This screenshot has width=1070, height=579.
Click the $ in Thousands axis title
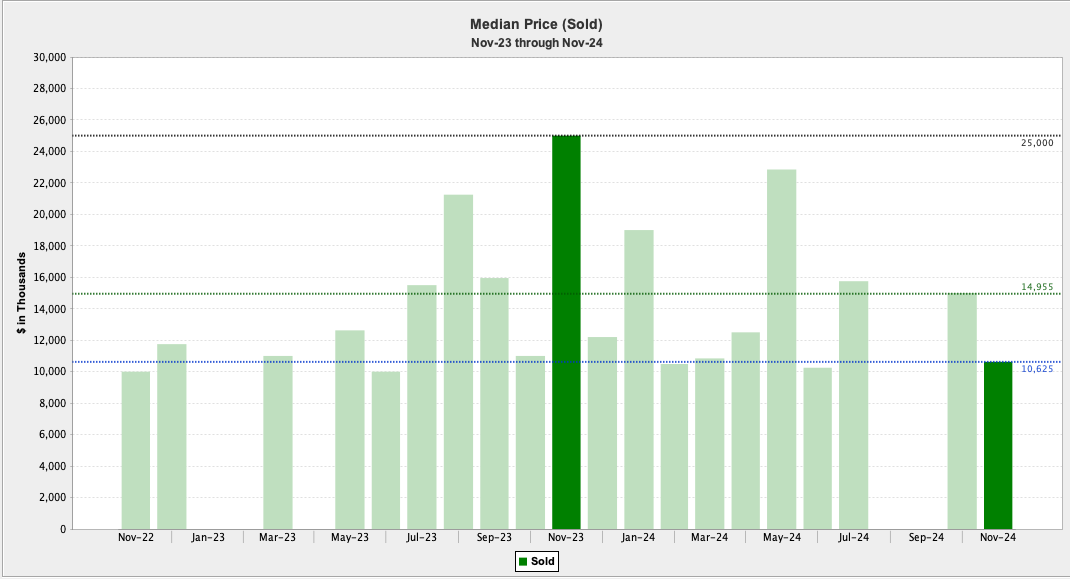[21, 293]
